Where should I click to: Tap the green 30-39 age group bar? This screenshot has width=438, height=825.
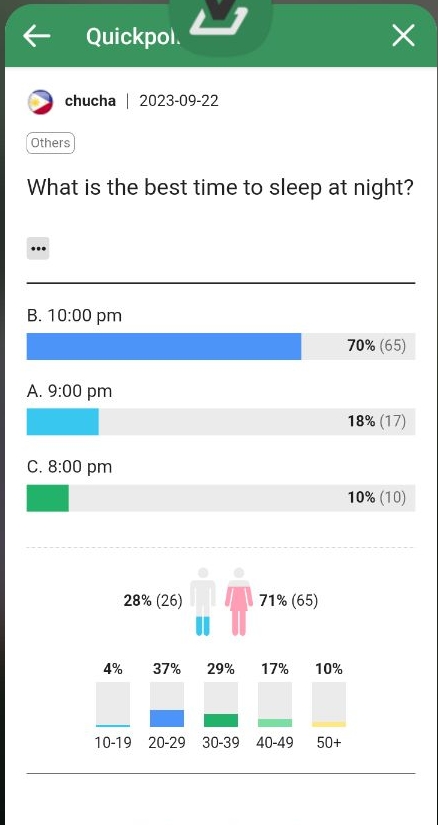tap(221, 705)
